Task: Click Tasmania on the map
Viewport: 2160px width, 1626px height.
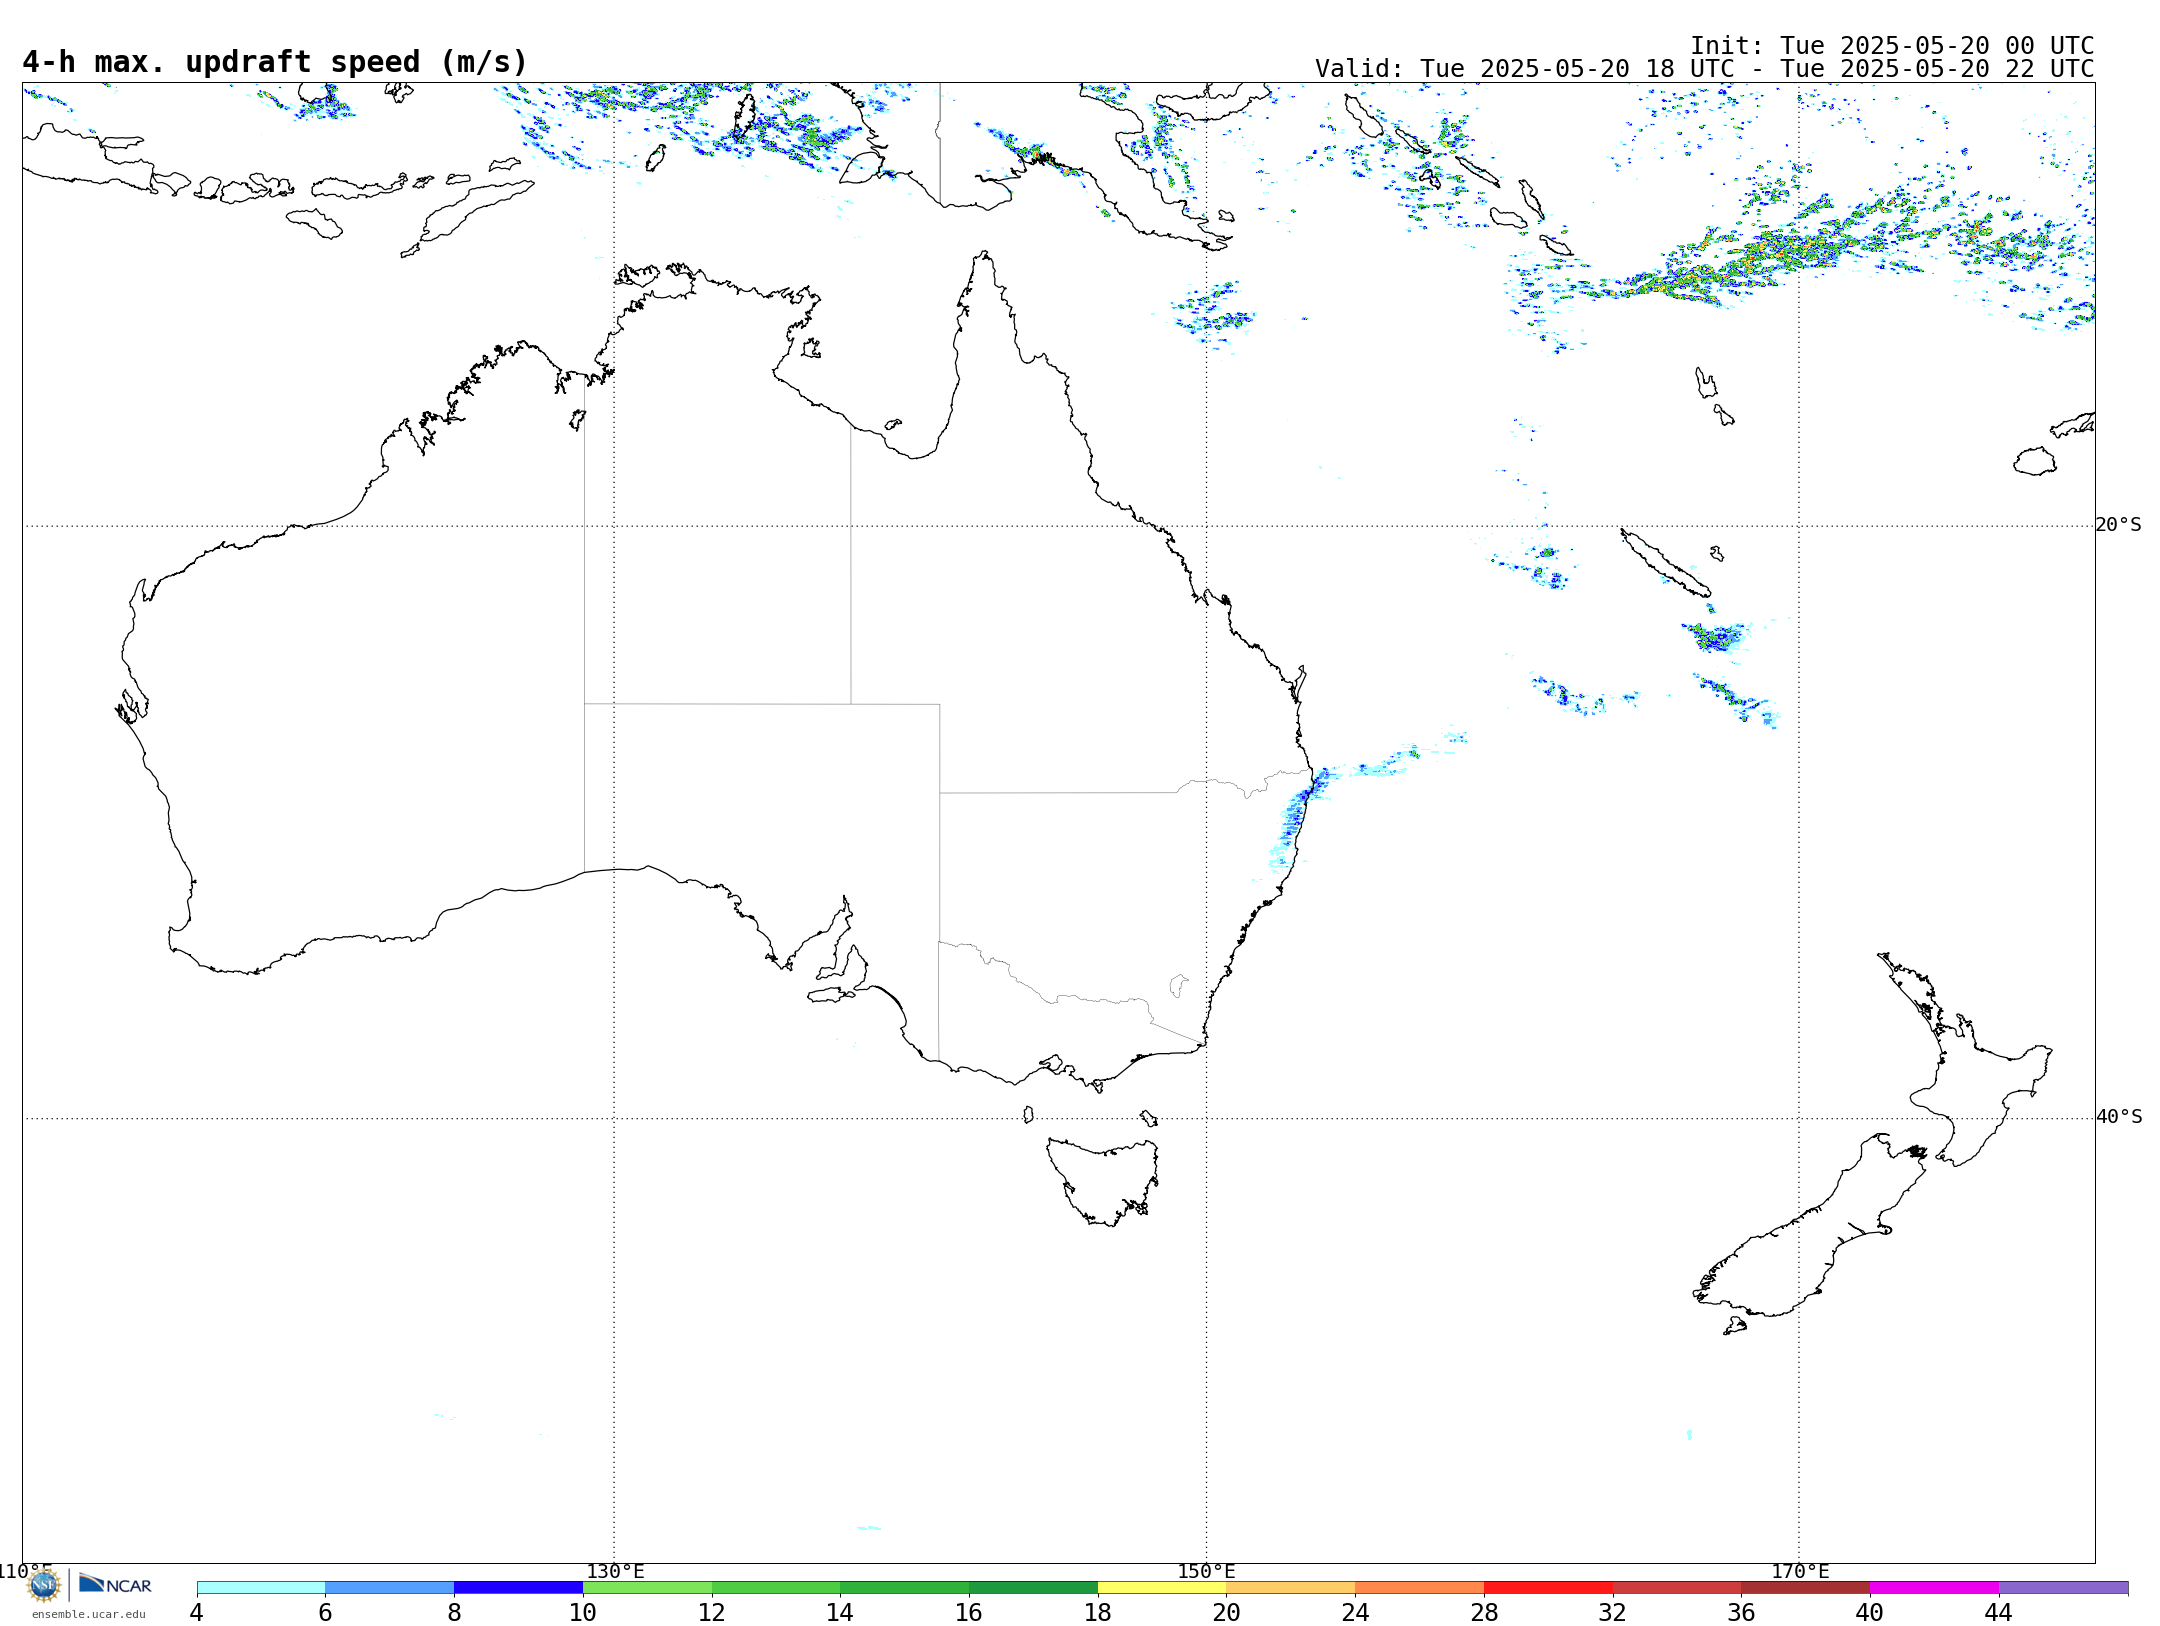Action: click(x=1102, y=1182)
